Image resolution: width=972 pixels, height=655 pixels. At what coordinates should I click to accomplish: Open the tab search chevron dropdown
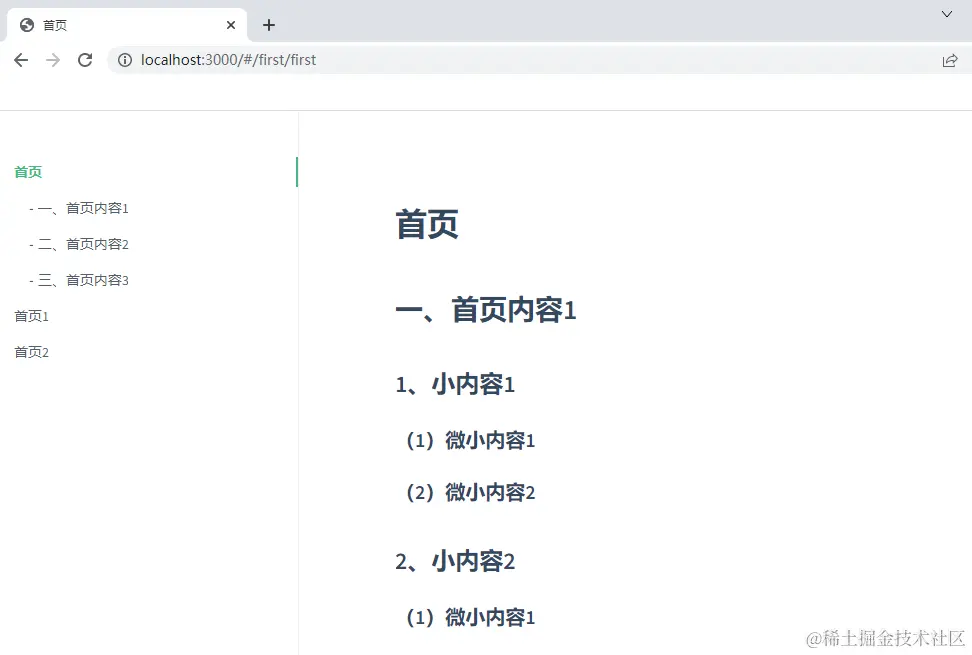tap(947, 14)
